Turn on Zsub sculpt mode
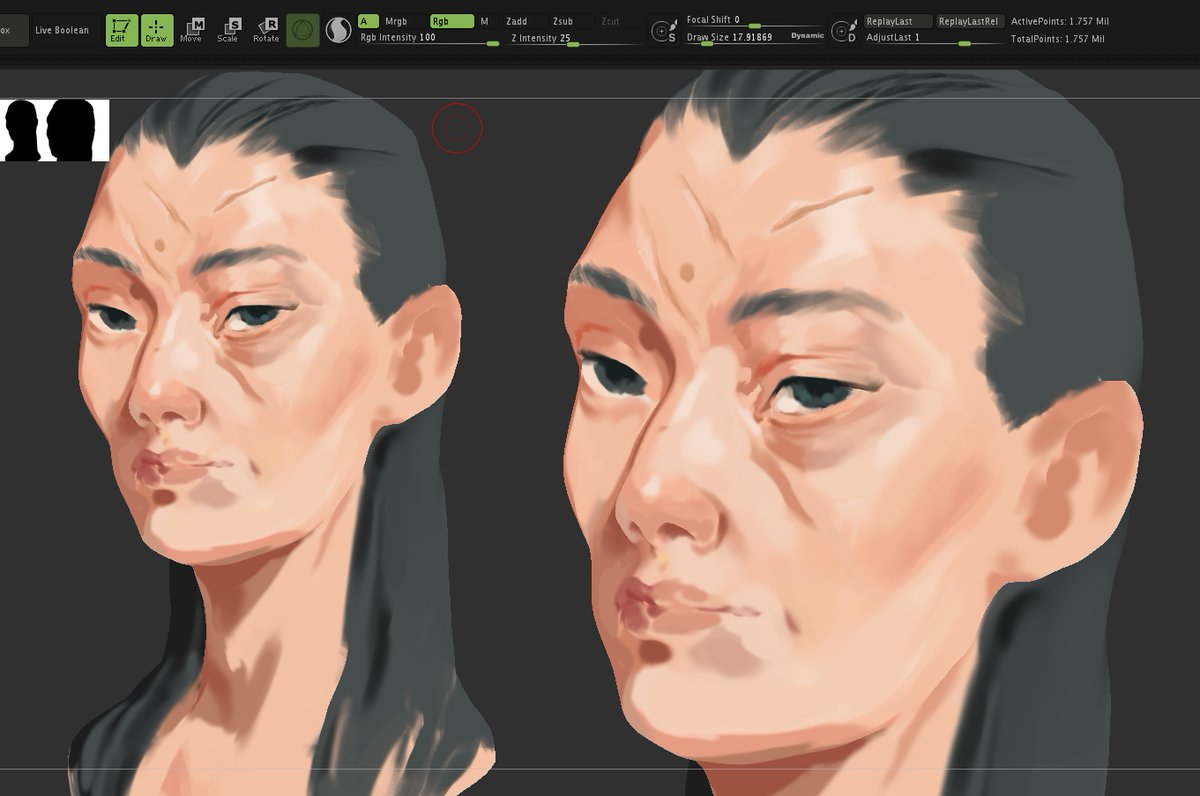 click(x=571, y=21)
